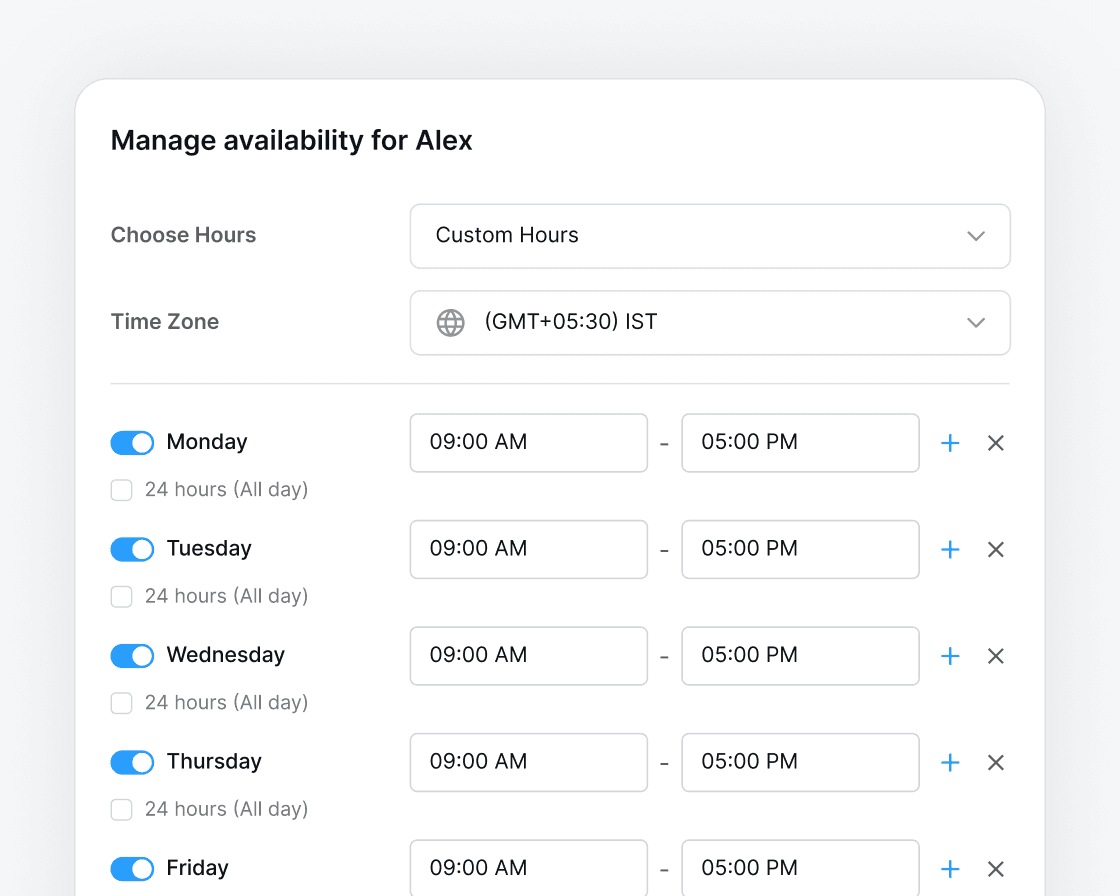
Task: Open Monday's 09:00 AM start time picker
Action: [x=528, y=442]
